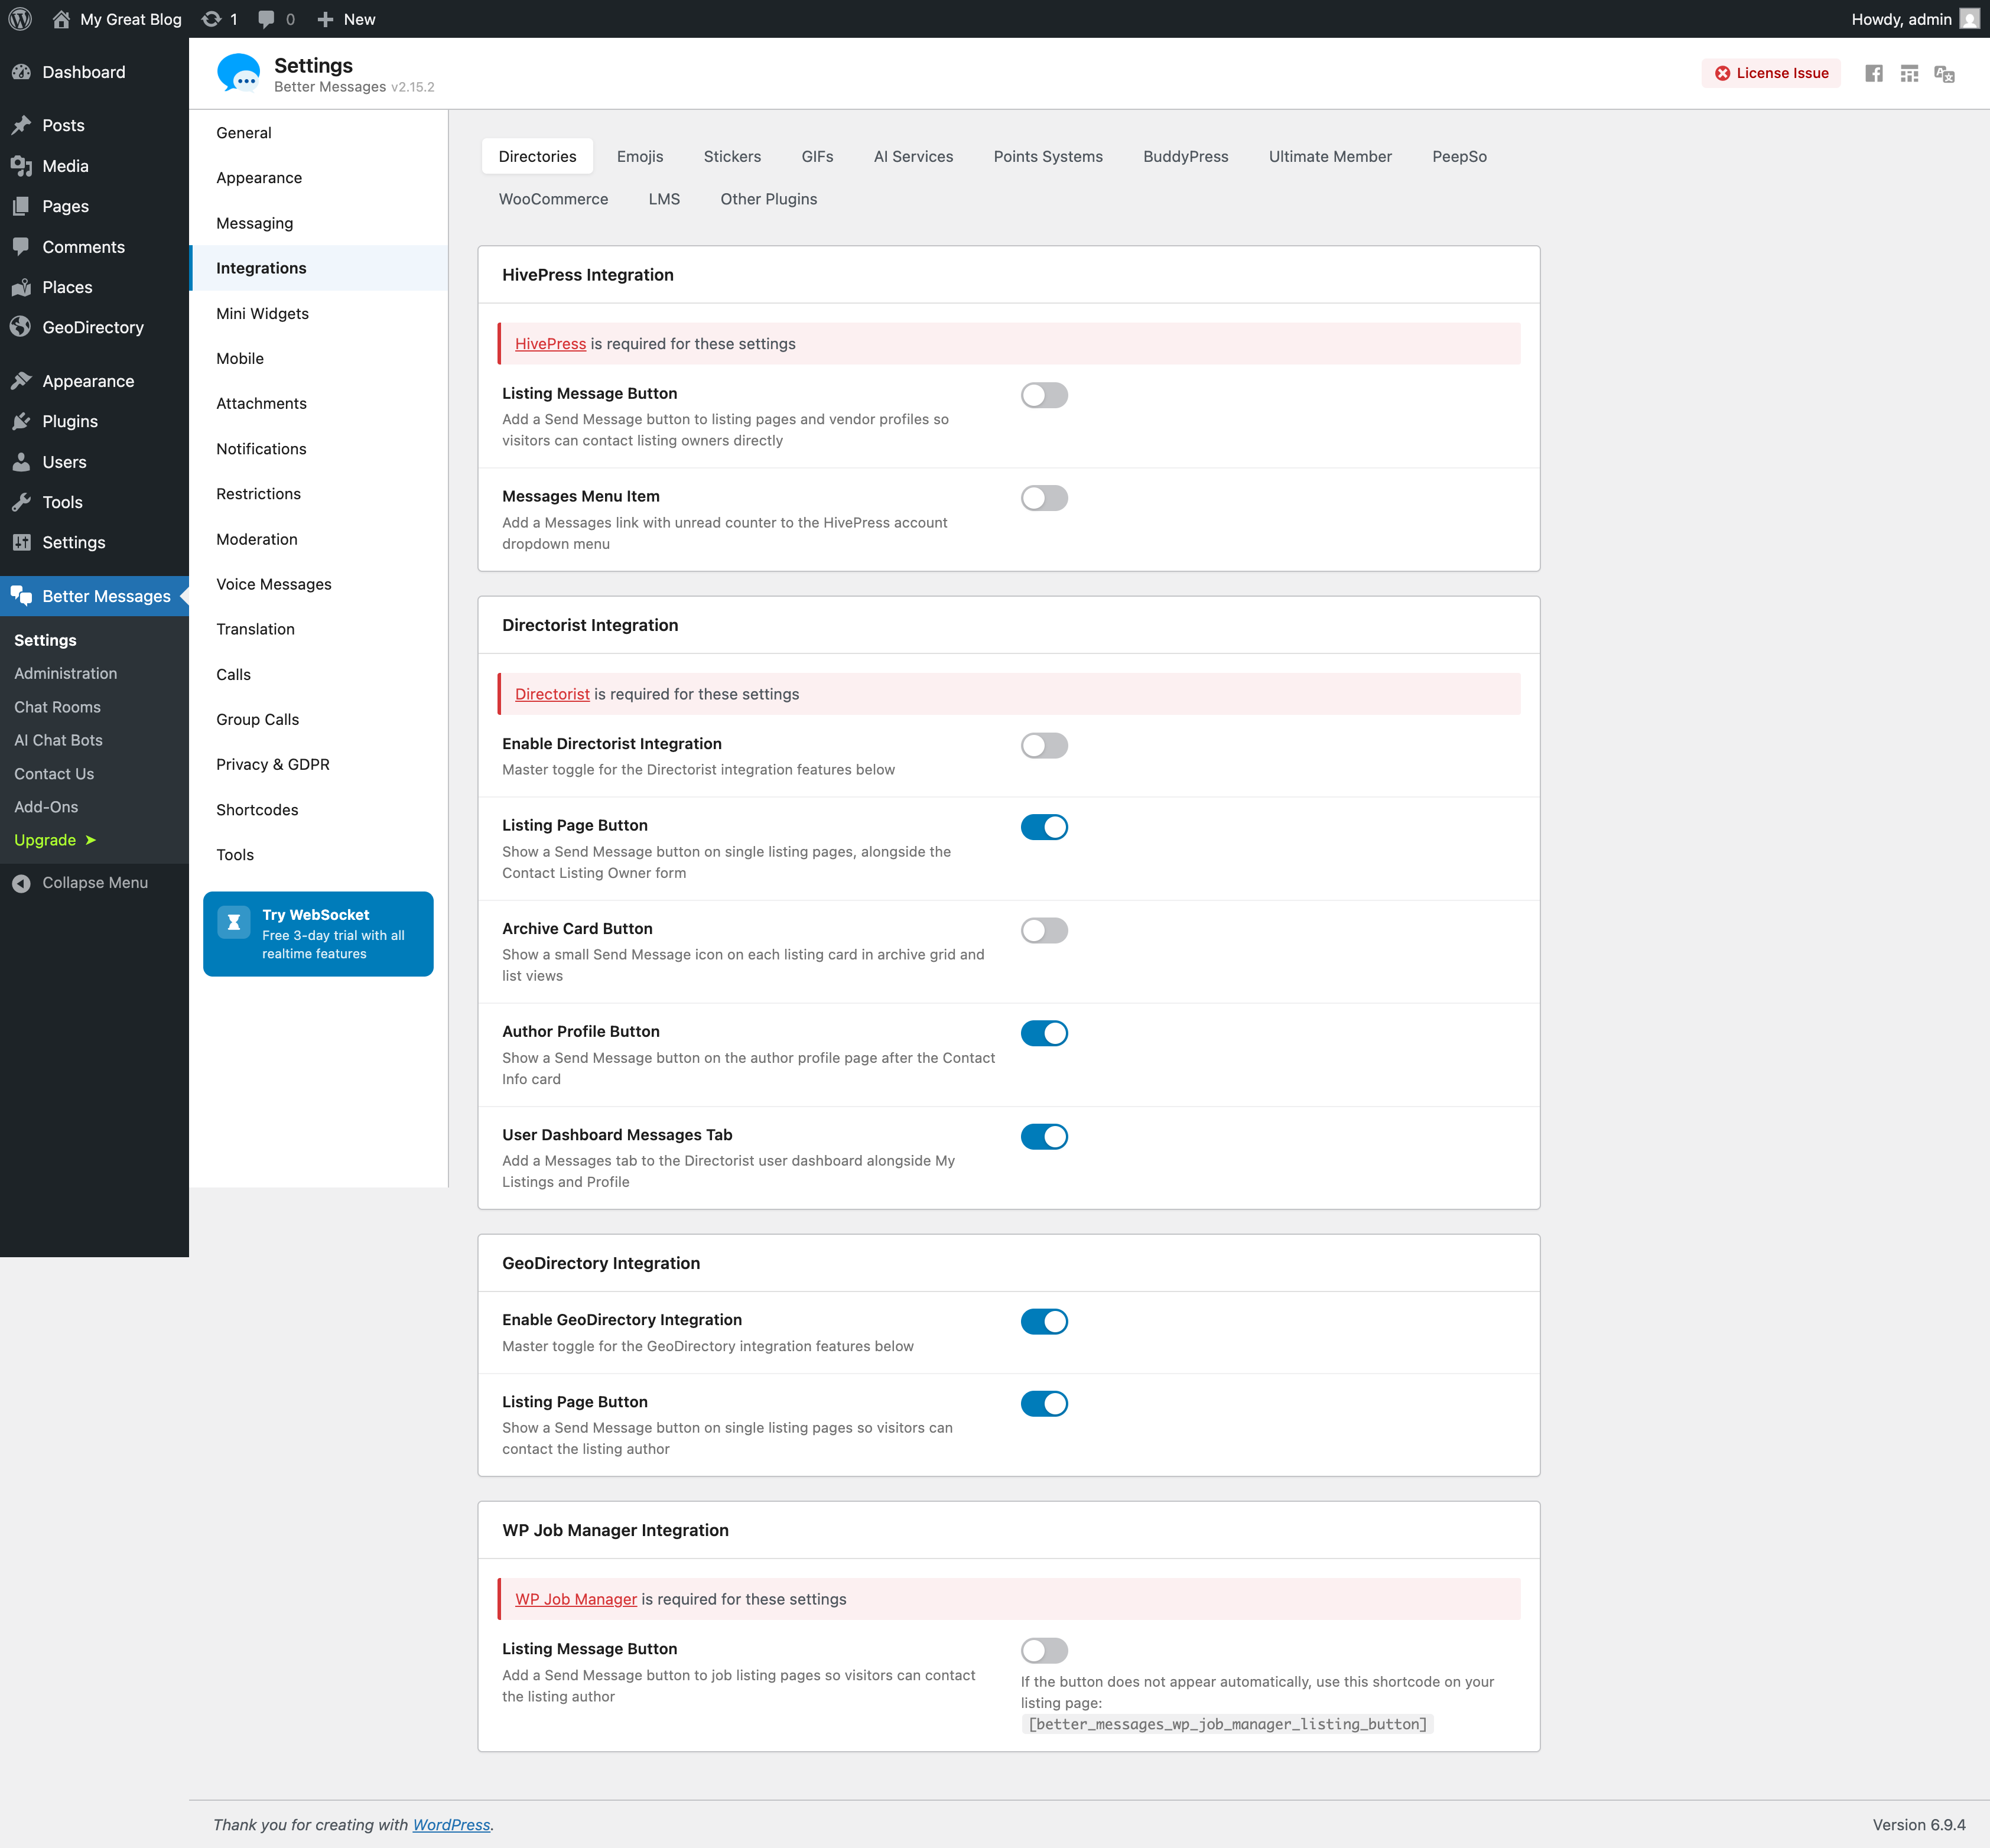The image size is (1990, 1848).
Task: Click the Users icon in sidebar
Action: (21, 462)
